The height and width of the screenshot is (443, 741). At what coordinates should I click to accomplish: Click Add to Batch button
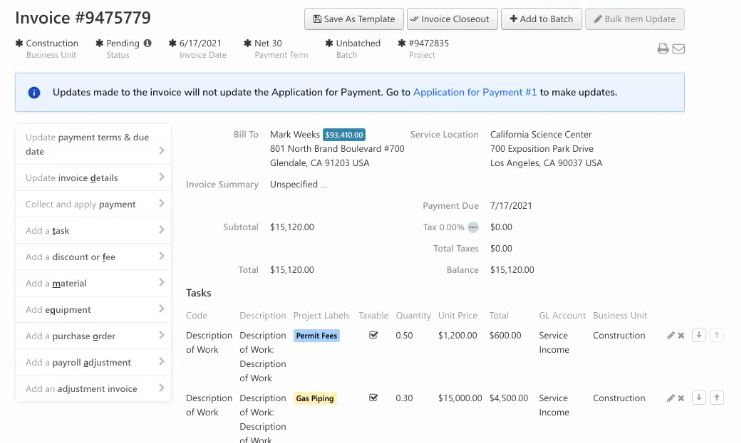[x=542, y=19]
